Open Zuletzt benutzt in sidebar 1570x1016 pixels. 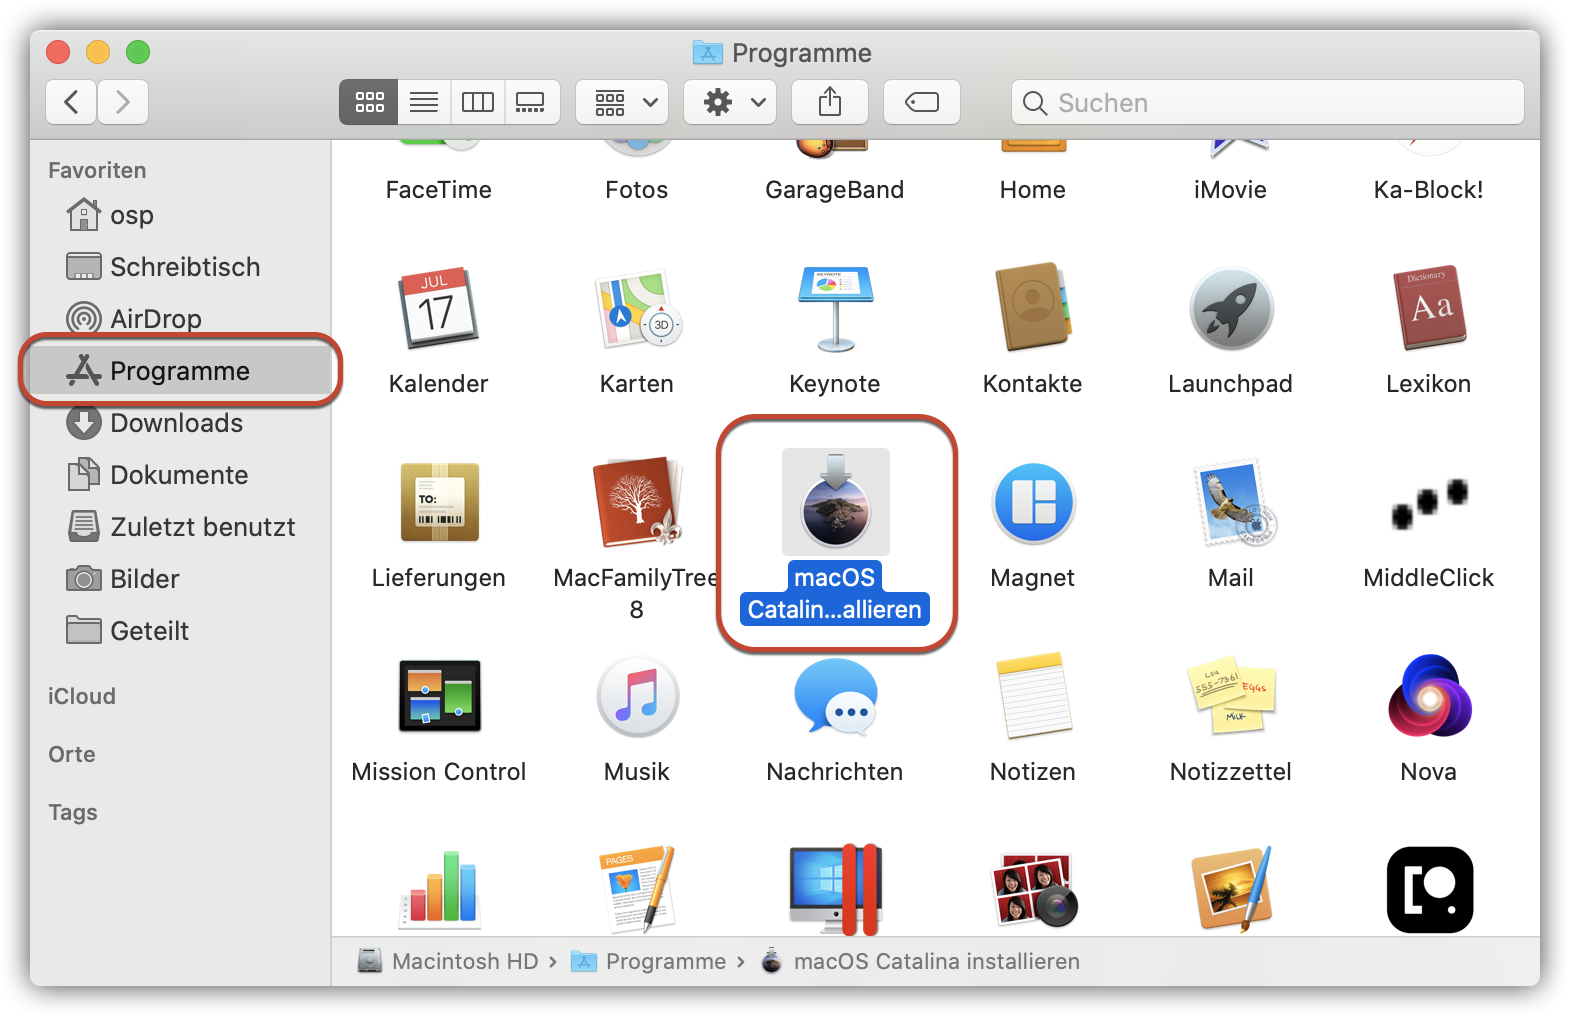(x=180, y=527)
